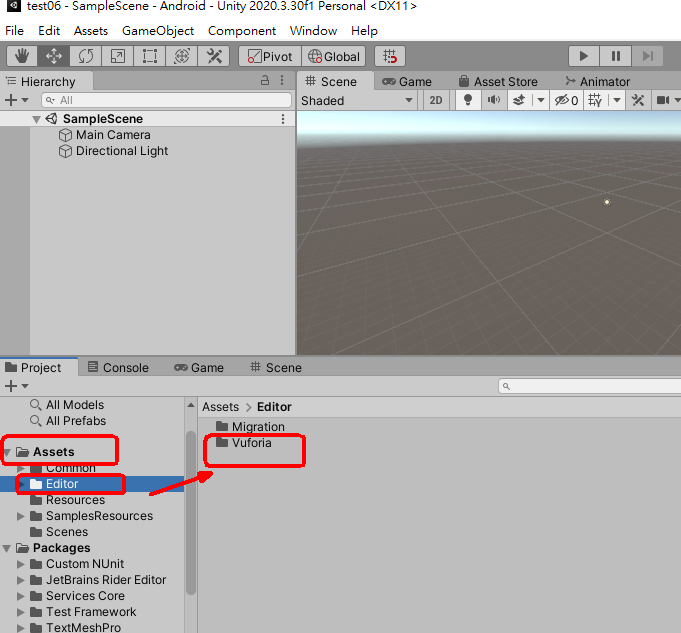
Task: Open Project create asset dropdown
Action: point(17,386)
